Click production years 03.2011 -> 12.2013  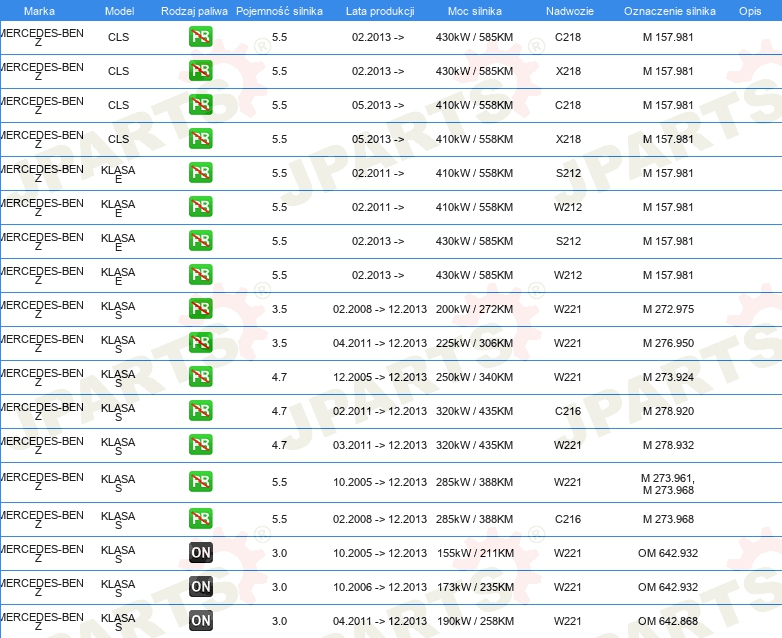[x=380, y=445]
